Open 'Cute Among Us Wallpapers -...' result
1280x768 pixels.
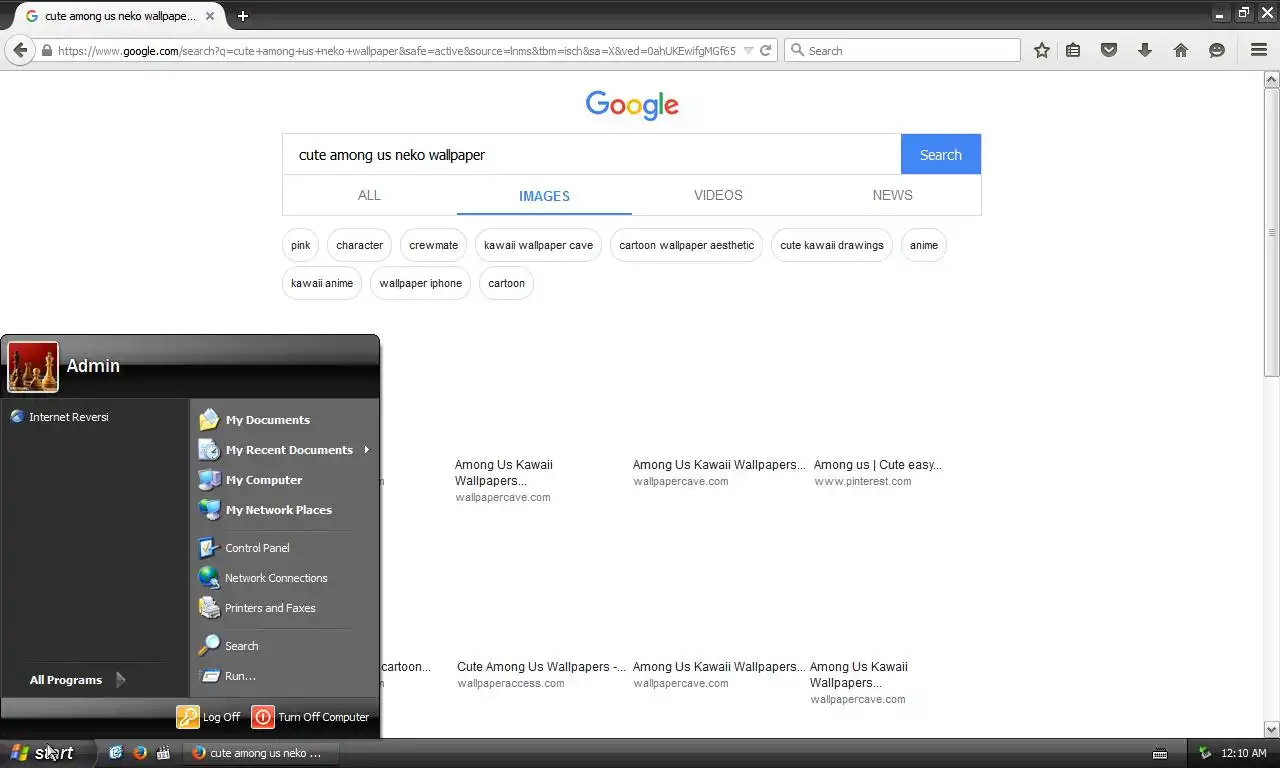click(541, 666)
